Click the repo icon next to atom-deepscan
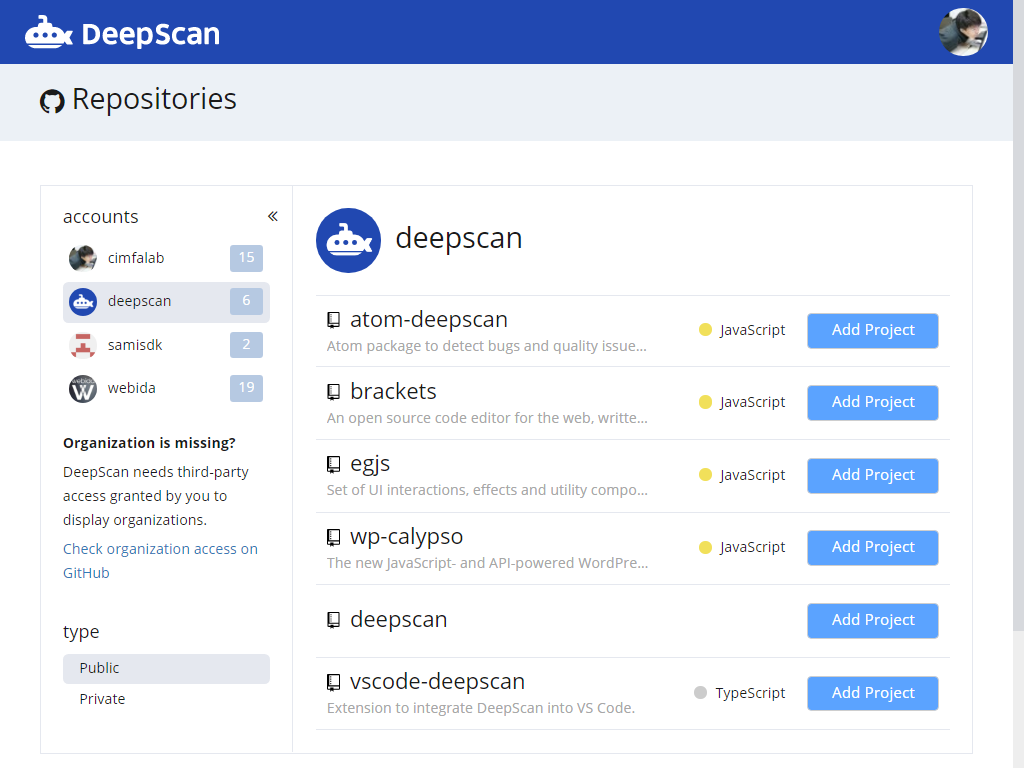Viewport: 1024px width, 768px height. click(x=334, y=320)
